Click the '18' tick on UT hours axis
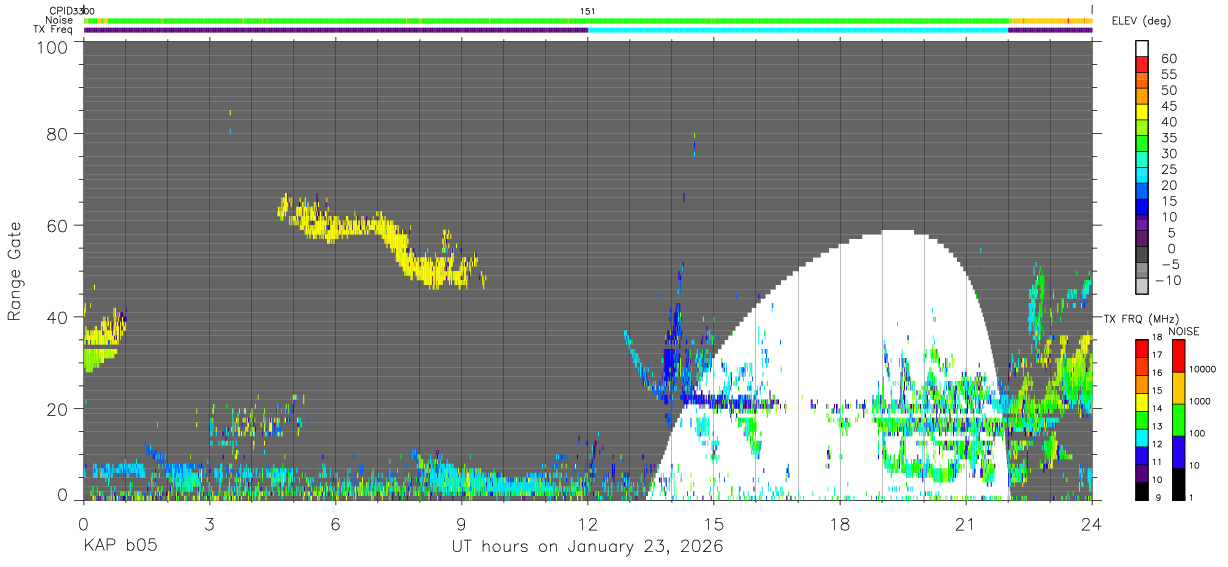The image size is (1228, 567). click(840, 523)
